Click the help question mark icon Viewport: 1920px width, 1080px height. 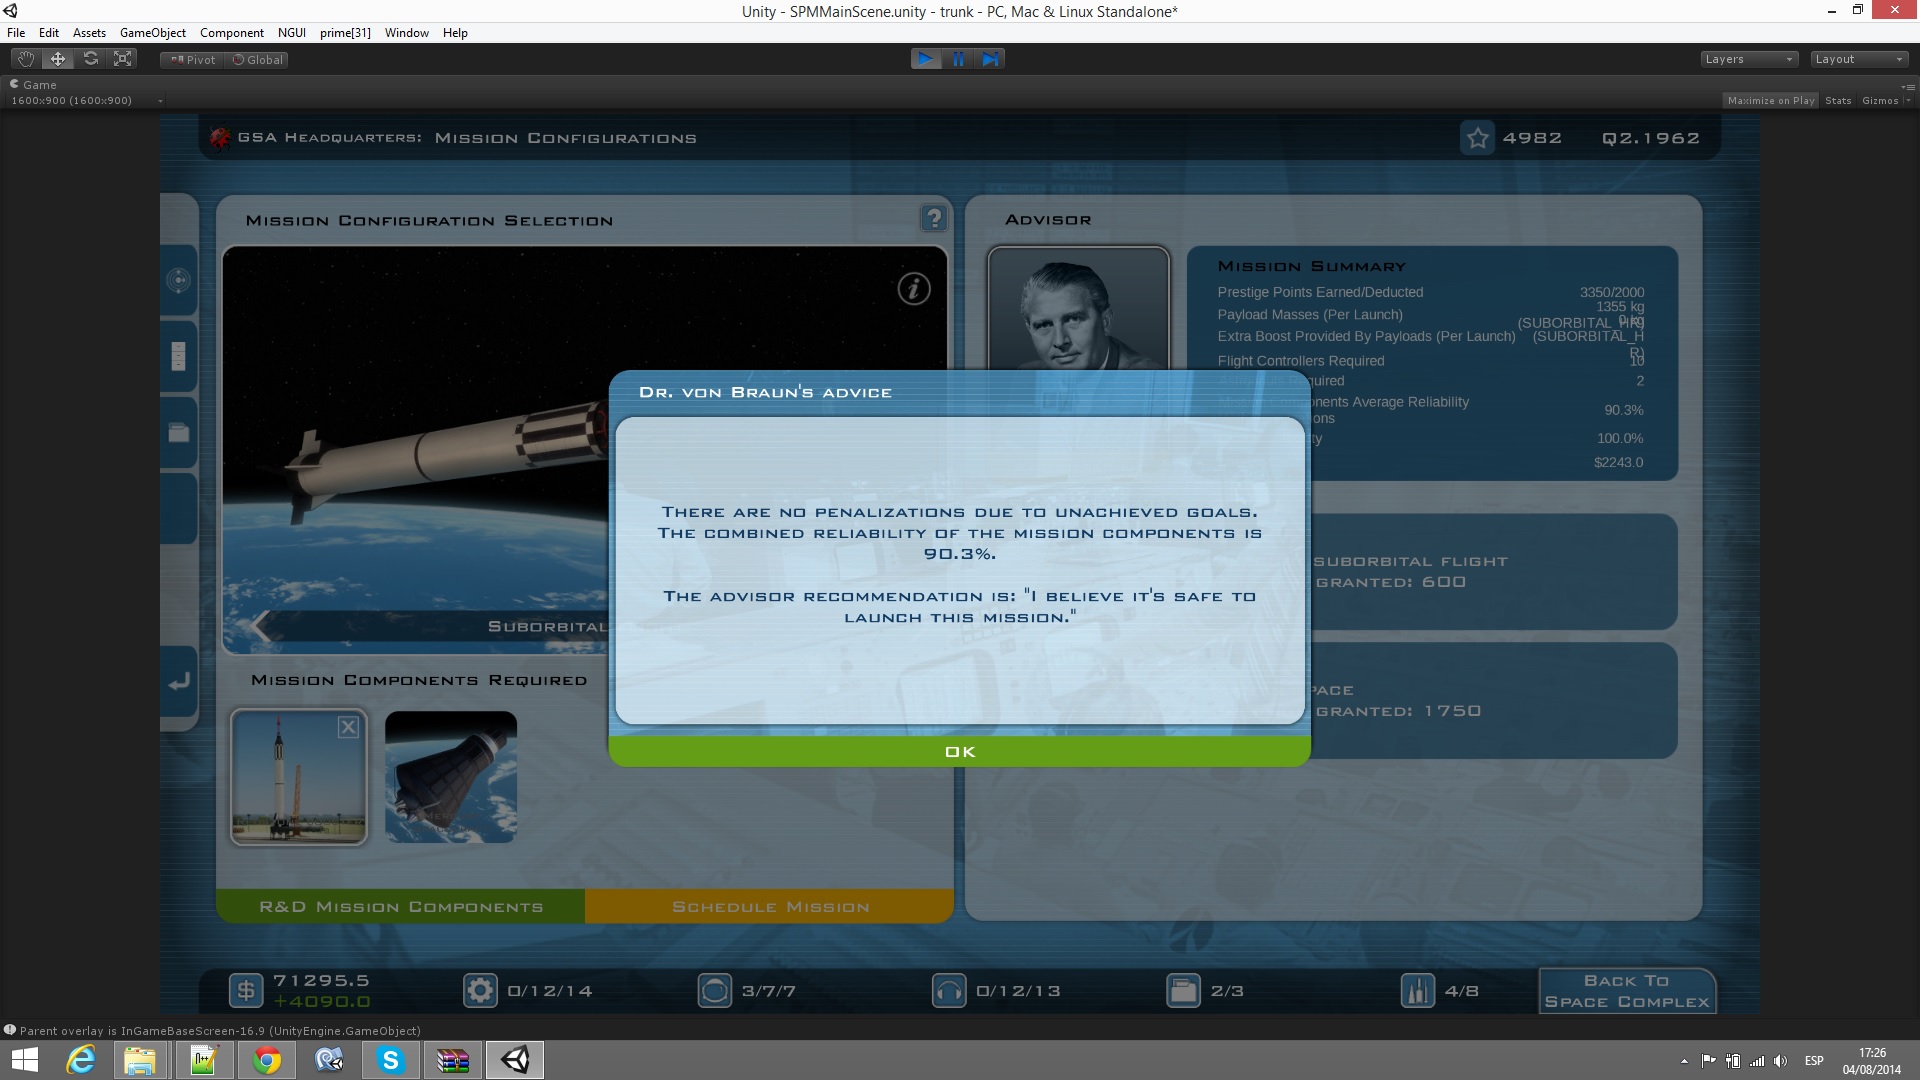point(933,218)
